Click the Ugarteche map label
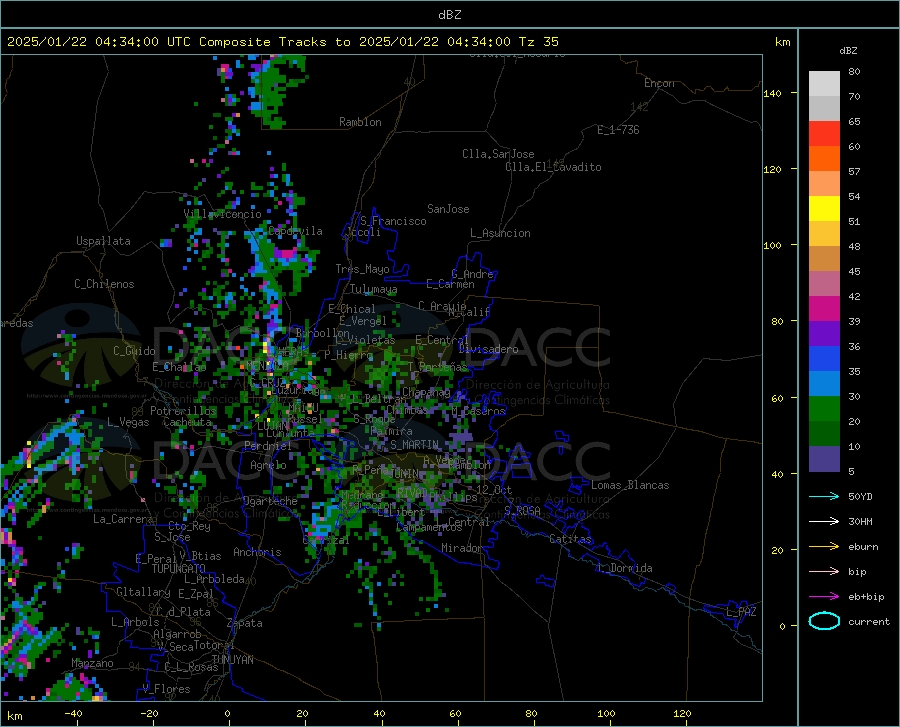The width and height of the screenshot is (900, 727). click(x=270, y=501)
